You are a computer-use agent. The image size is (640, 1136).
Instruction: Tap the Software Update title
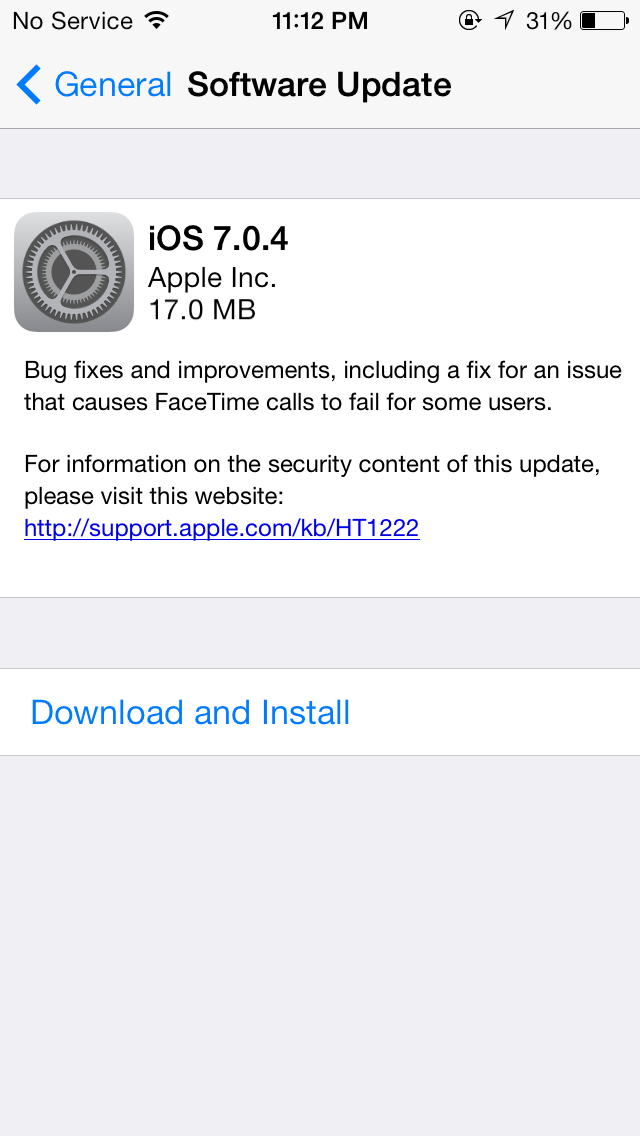coord(320,85)
